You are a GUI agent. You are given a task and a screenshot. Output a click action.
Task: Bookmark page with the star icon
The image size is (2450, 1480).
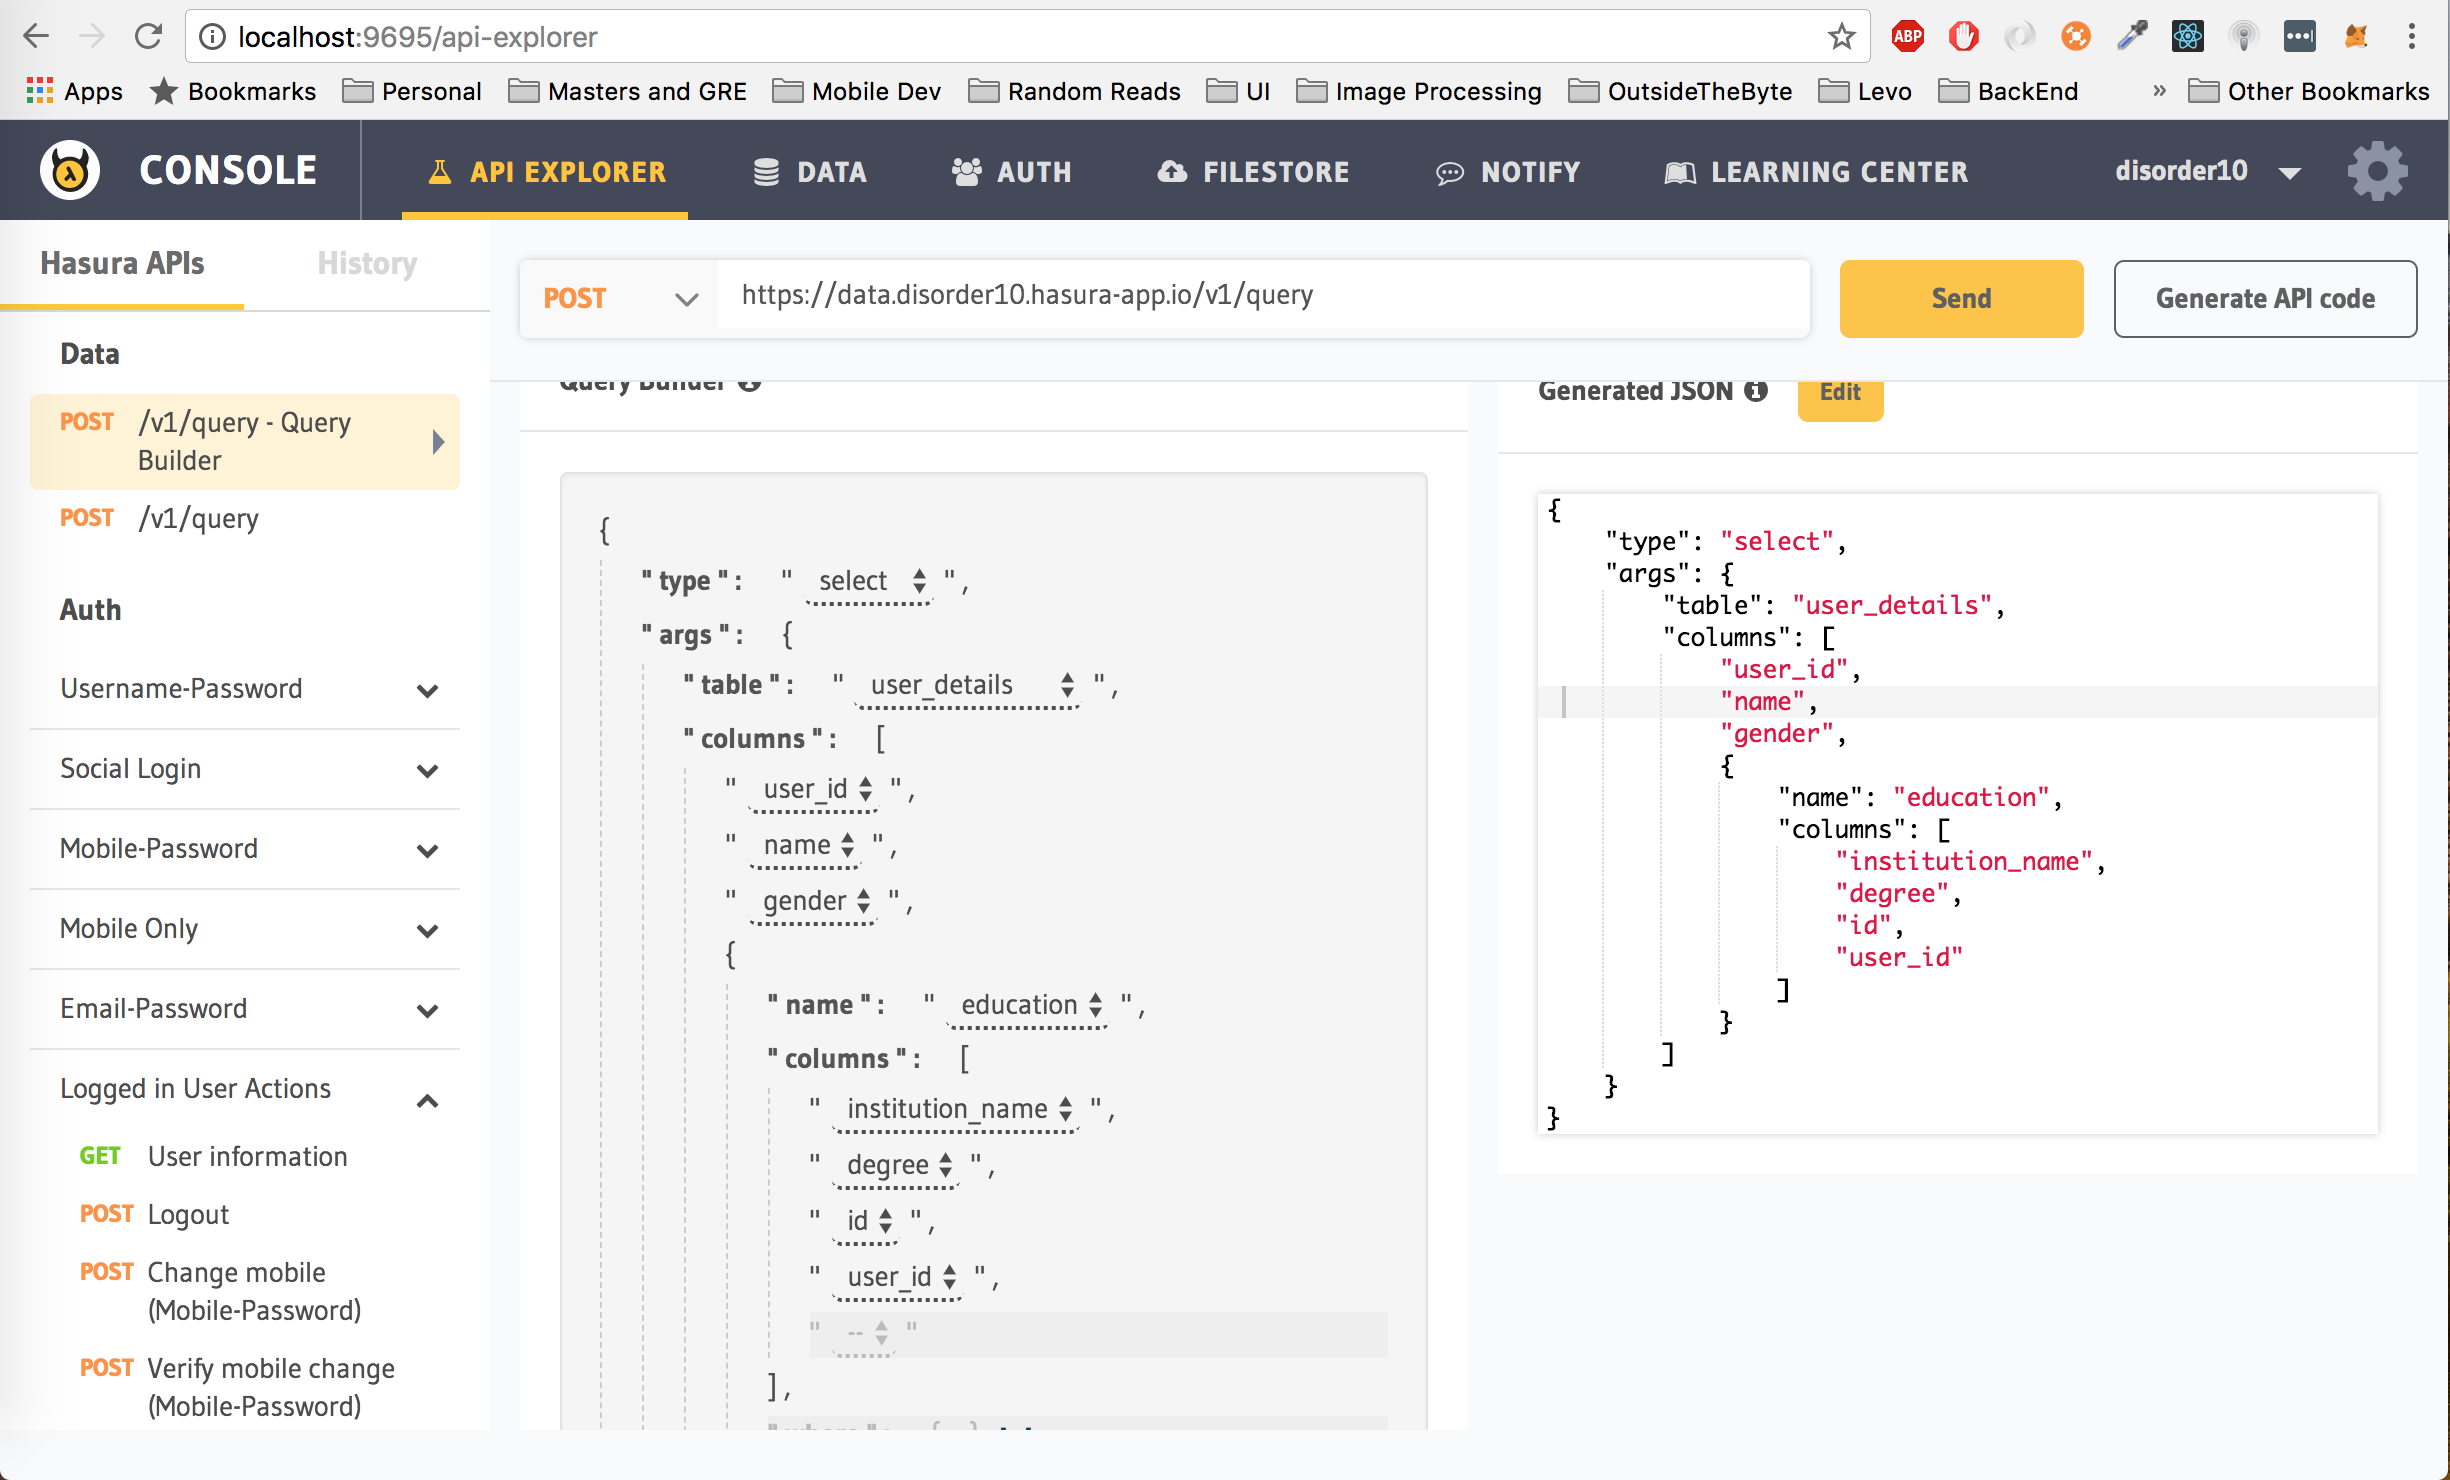1841,37
